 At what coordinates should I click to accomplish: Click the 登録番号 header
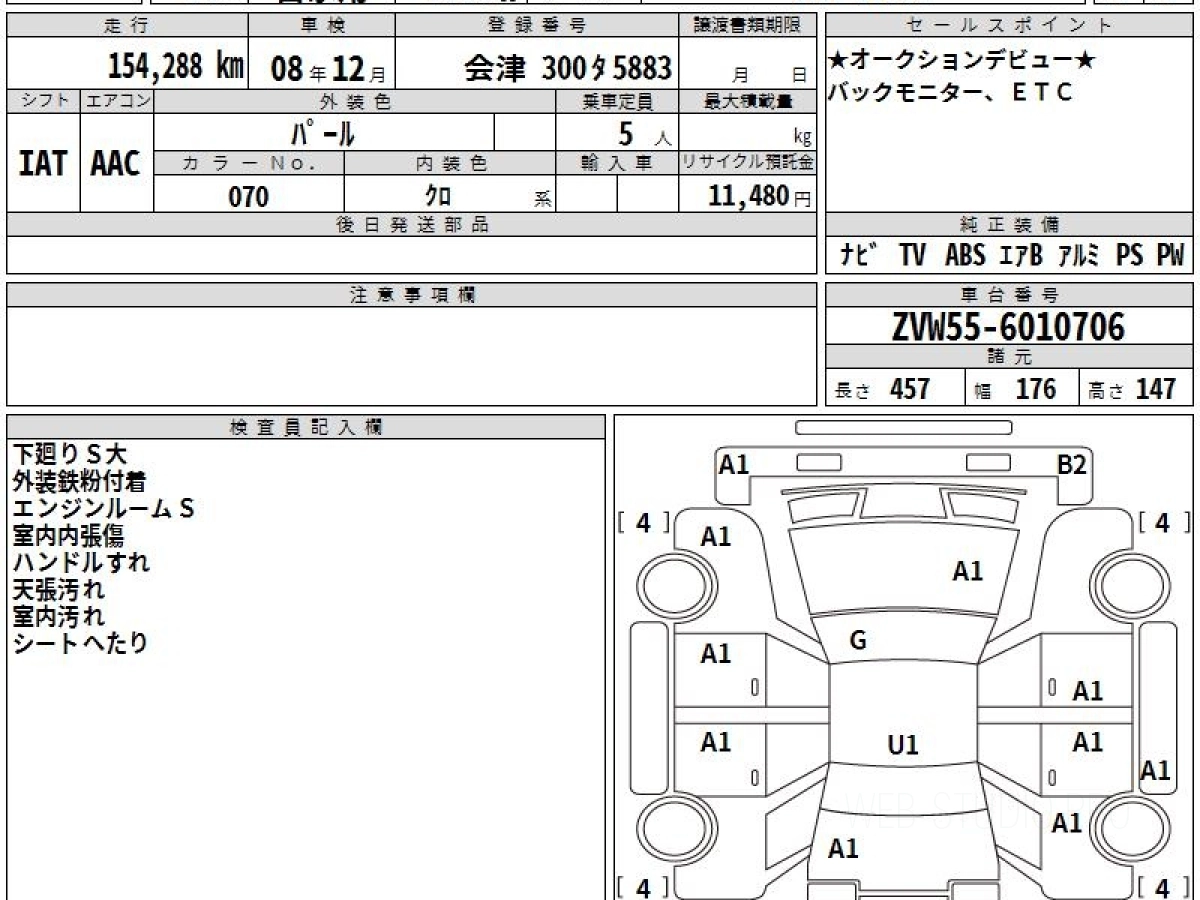[x=538, y=26]
